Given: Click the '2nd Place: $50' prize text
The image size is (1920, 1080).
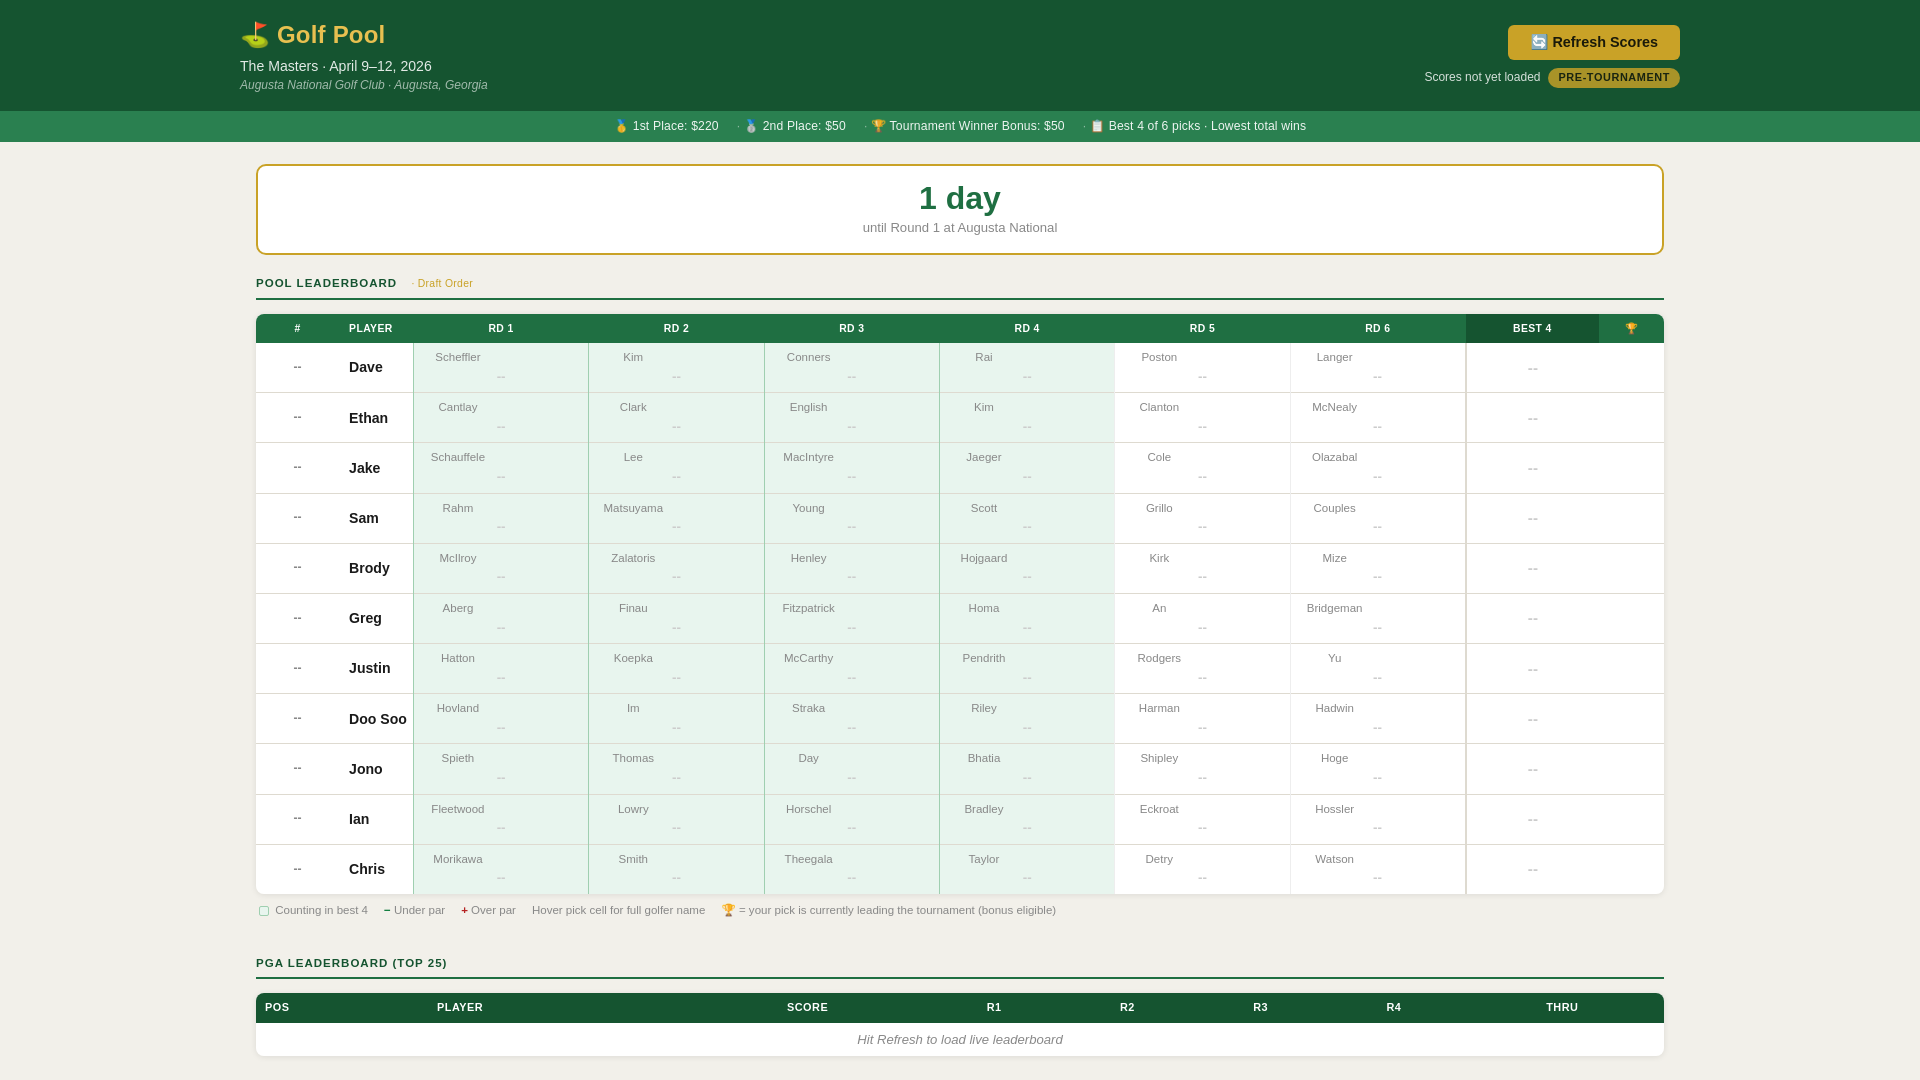Looking at the screenshot, I should (795, 126).
